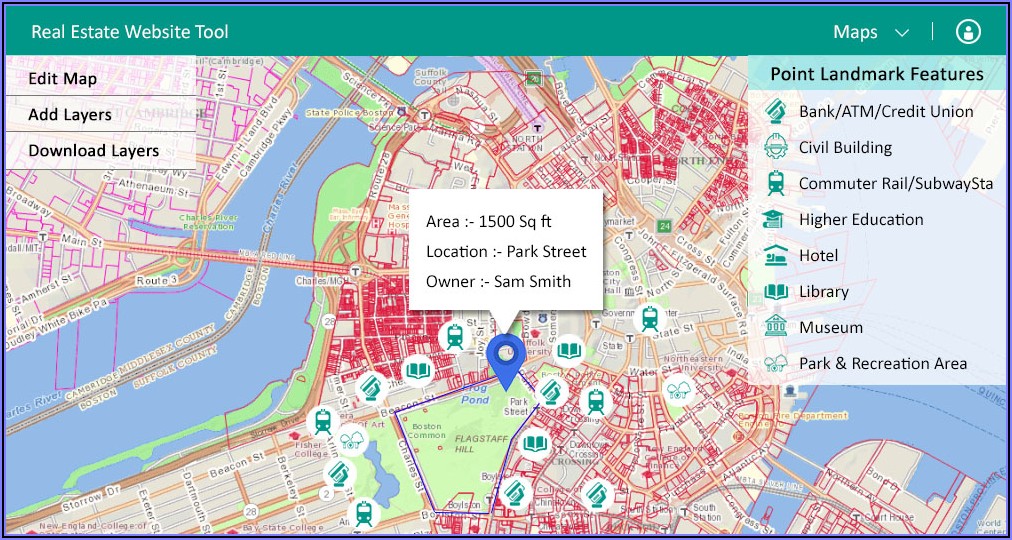Click the Real Estate Website Tool title
This screenshot has height=540, width=1012.
pos(130,32)
